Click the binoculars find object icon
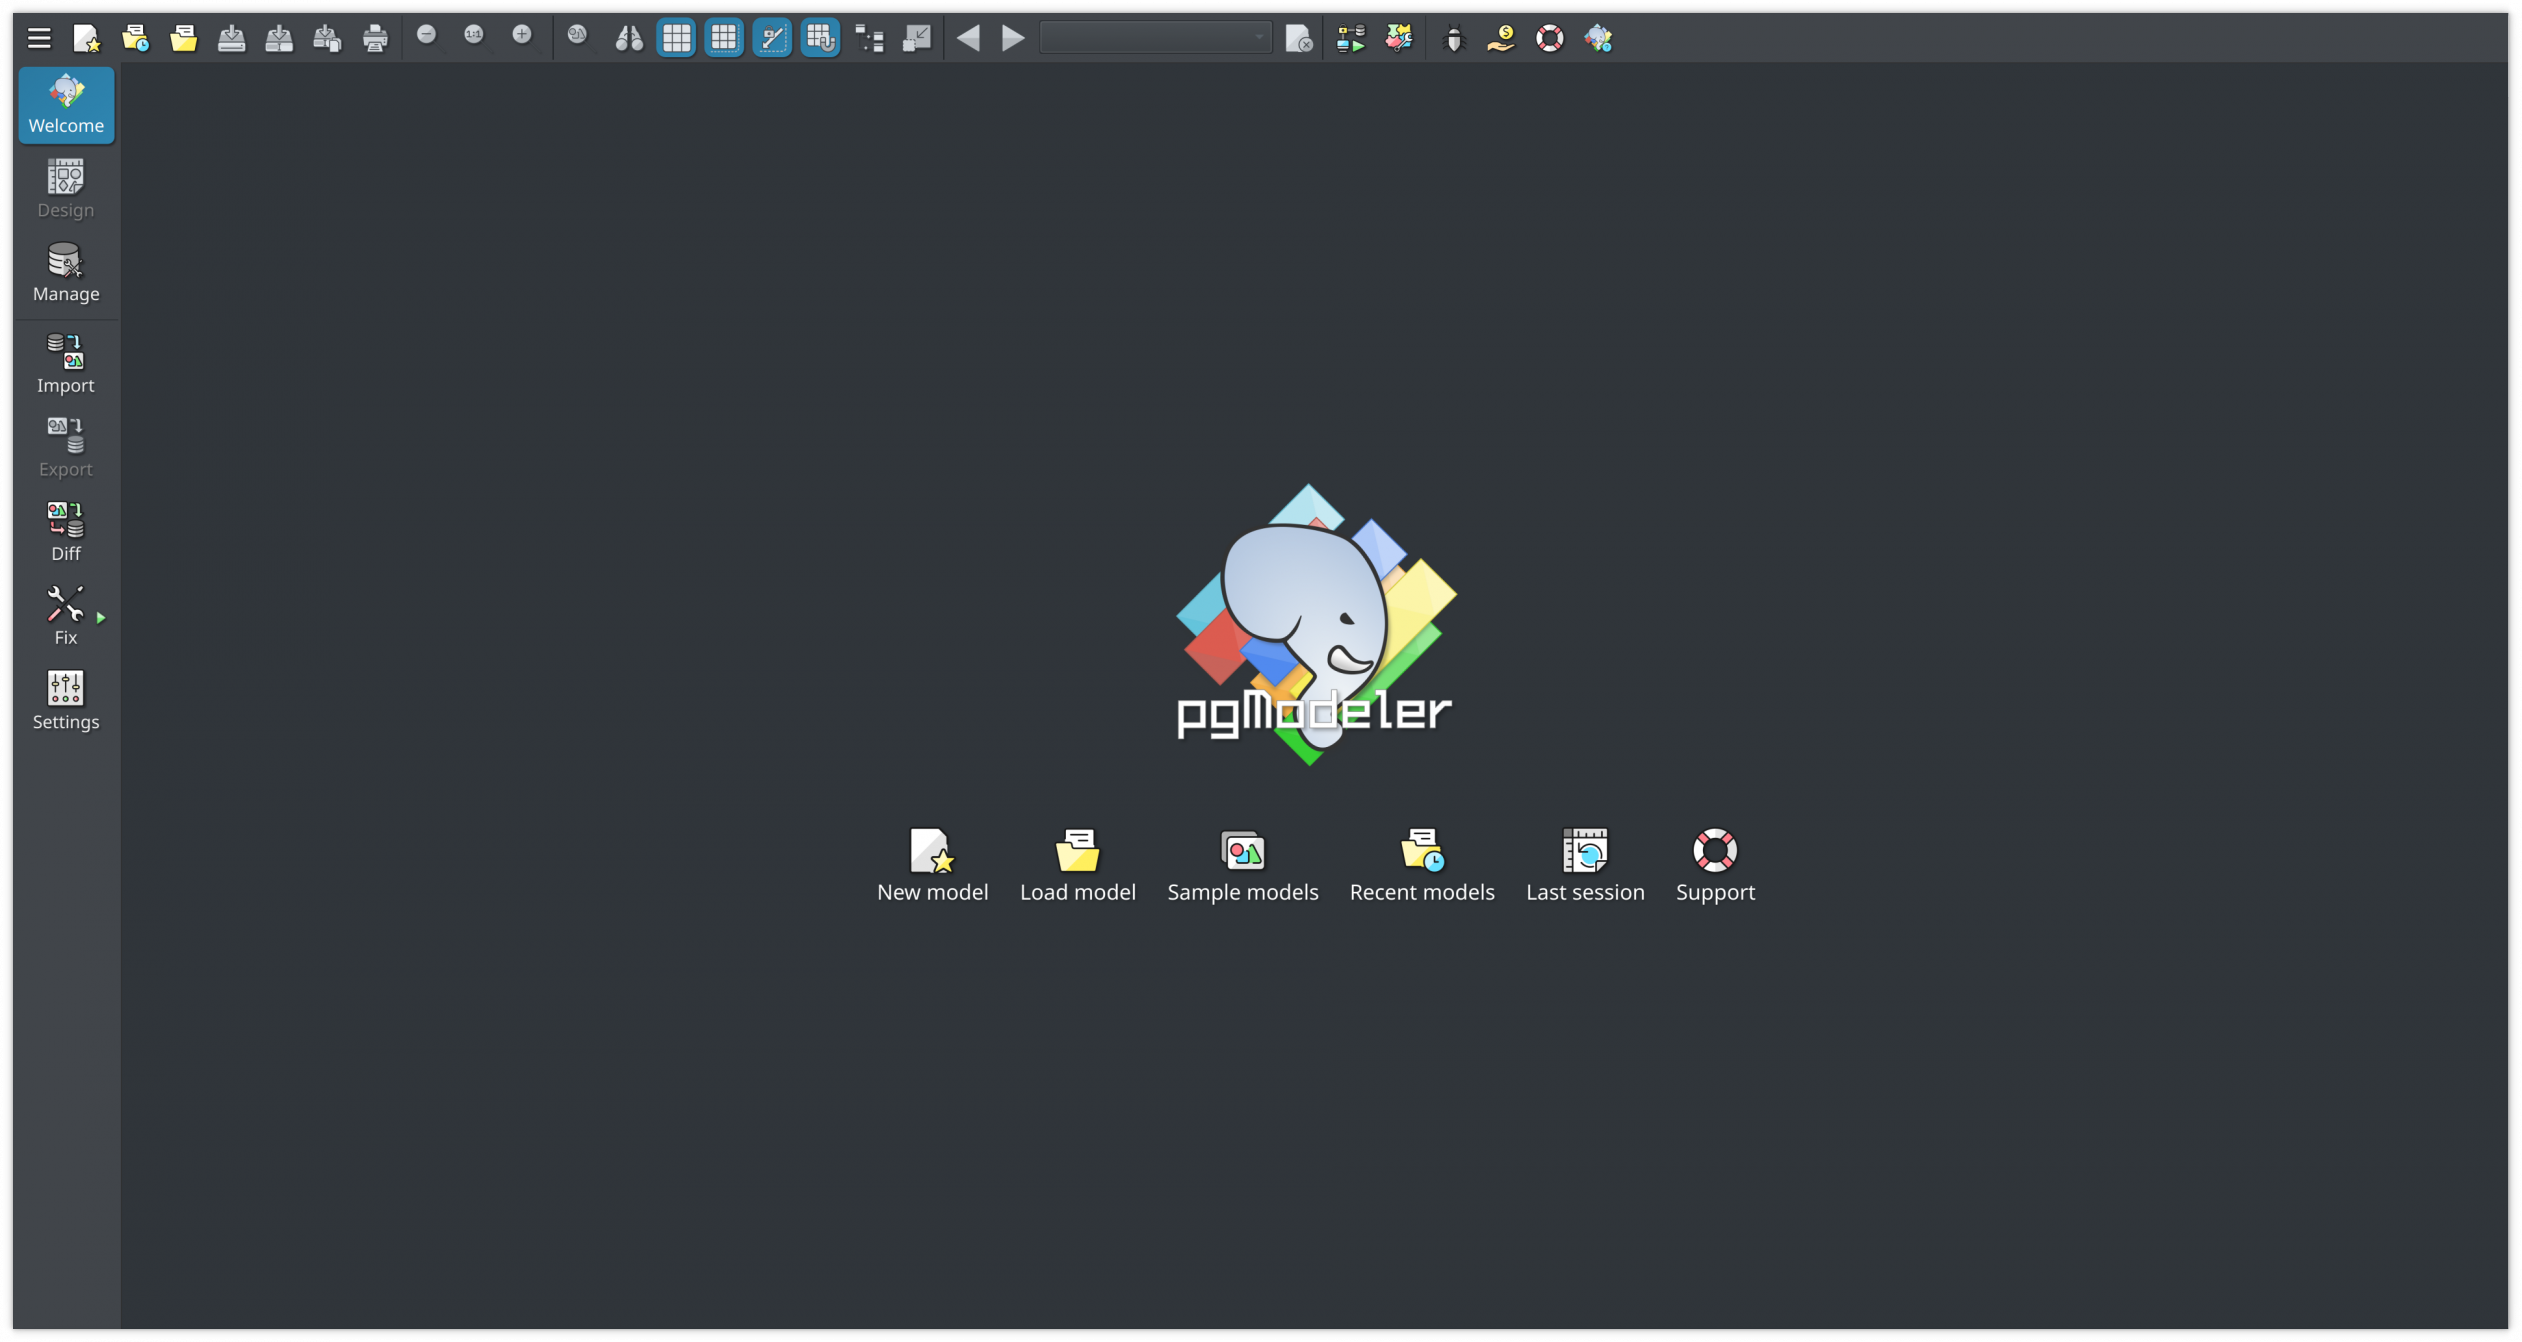The height and width of the screenshot is (1342, 2522). pos(628,38)
